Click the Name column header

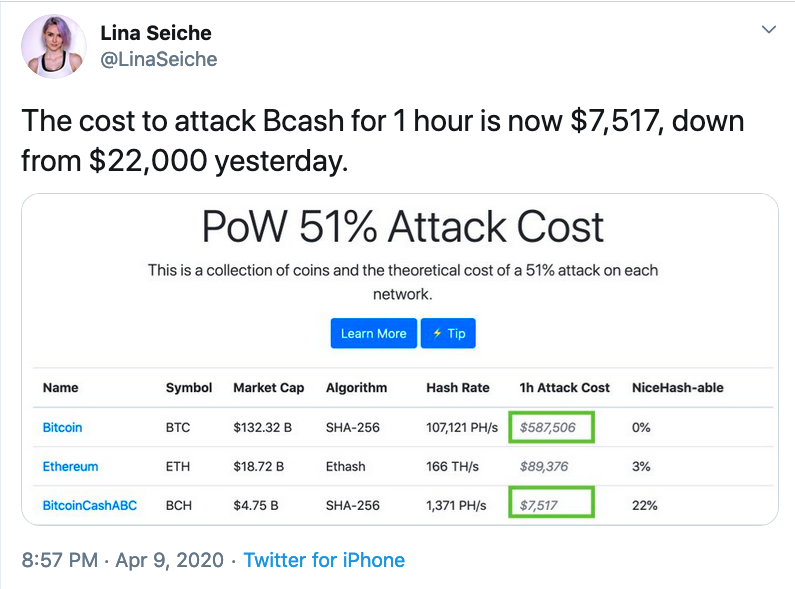point(60,388)
